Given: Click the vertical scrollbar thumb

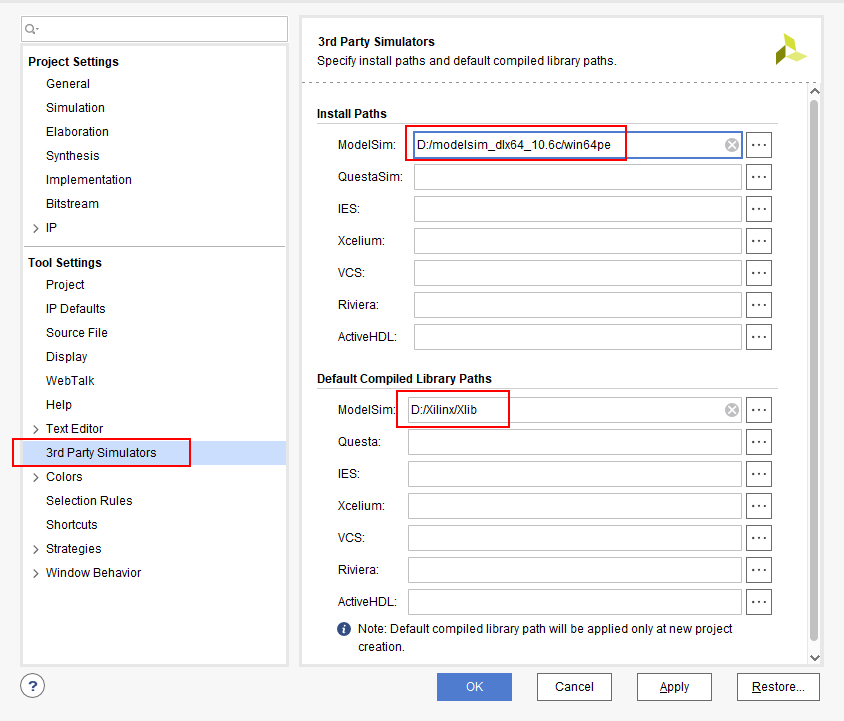Looking at the screenshot, I should point(814,370).
